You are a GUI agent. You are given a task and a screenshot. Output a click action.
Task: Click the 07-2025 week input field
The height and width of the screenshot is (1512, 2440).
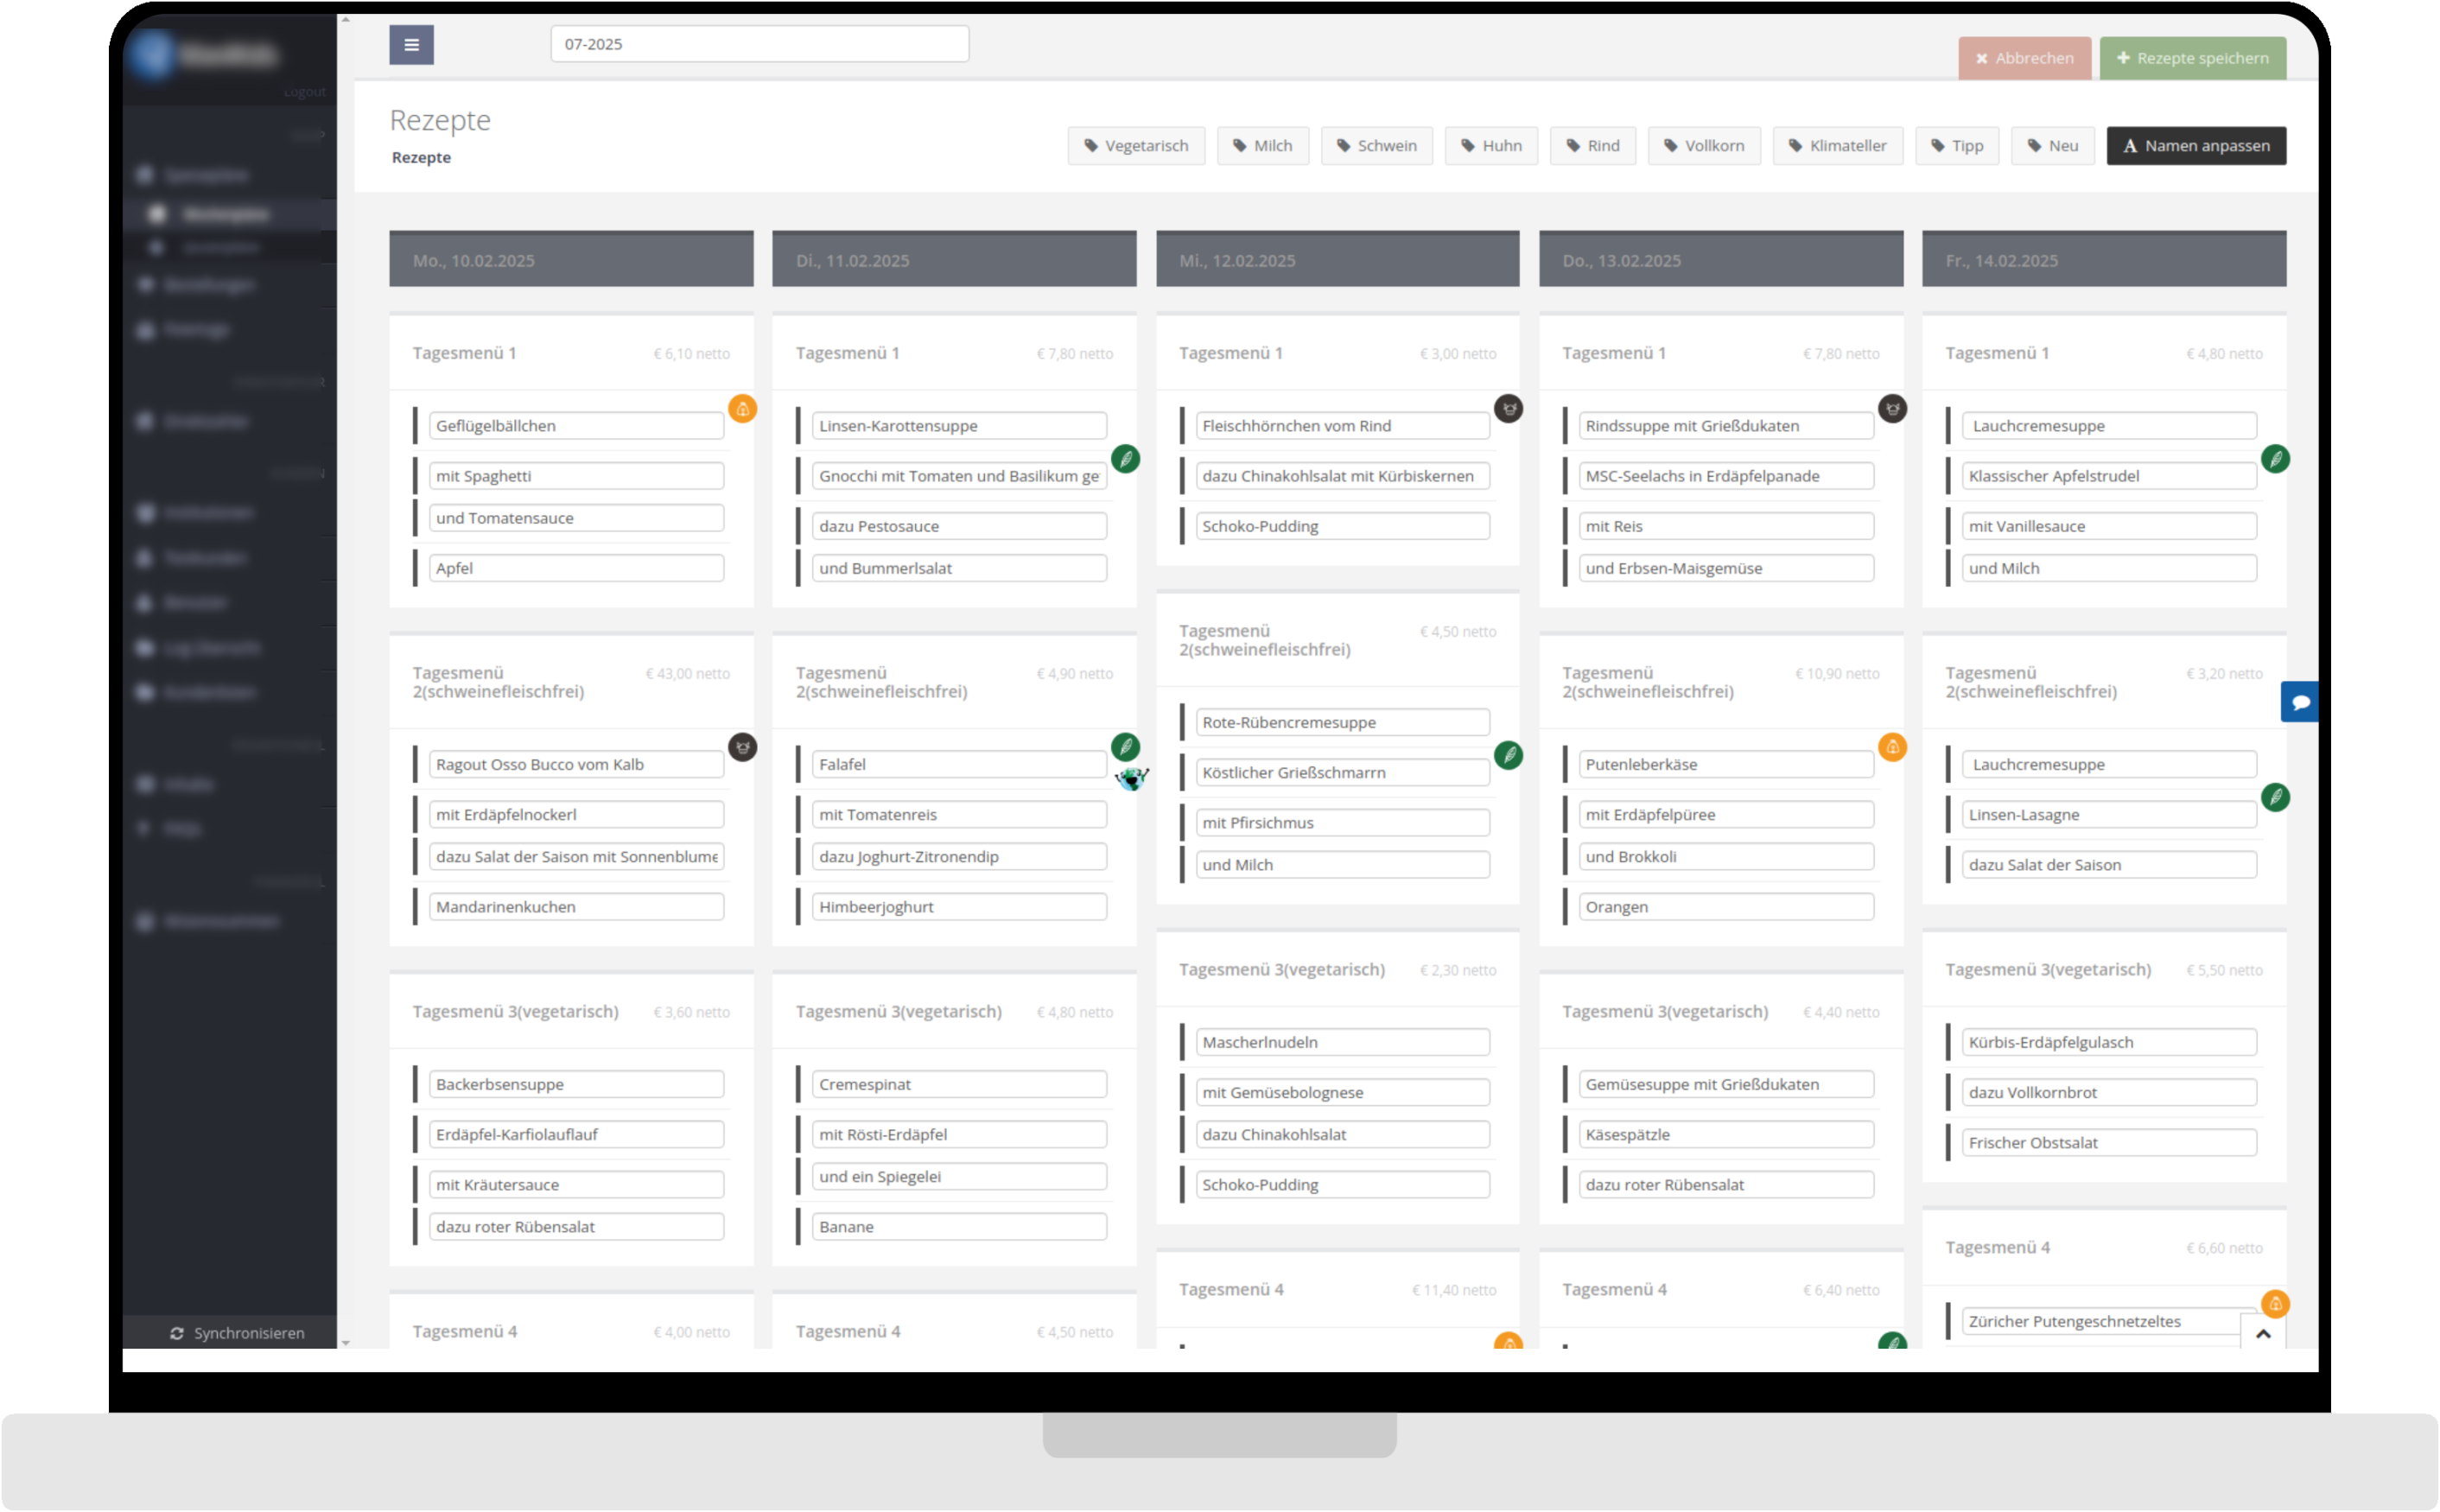pyautogui.click(x=759, y=43)
